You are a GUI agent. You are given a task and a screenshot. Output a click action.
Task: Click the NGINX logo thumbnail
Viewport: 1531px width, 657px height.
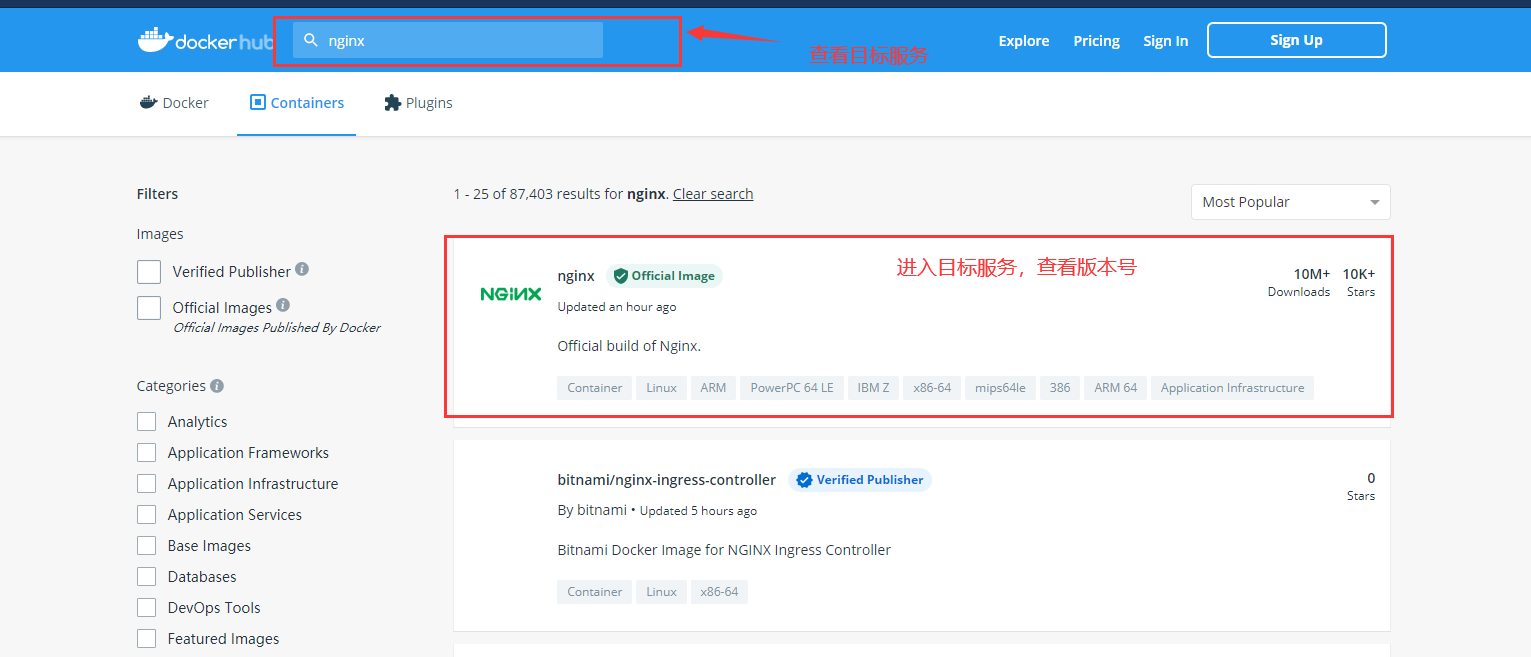[511, 294]
